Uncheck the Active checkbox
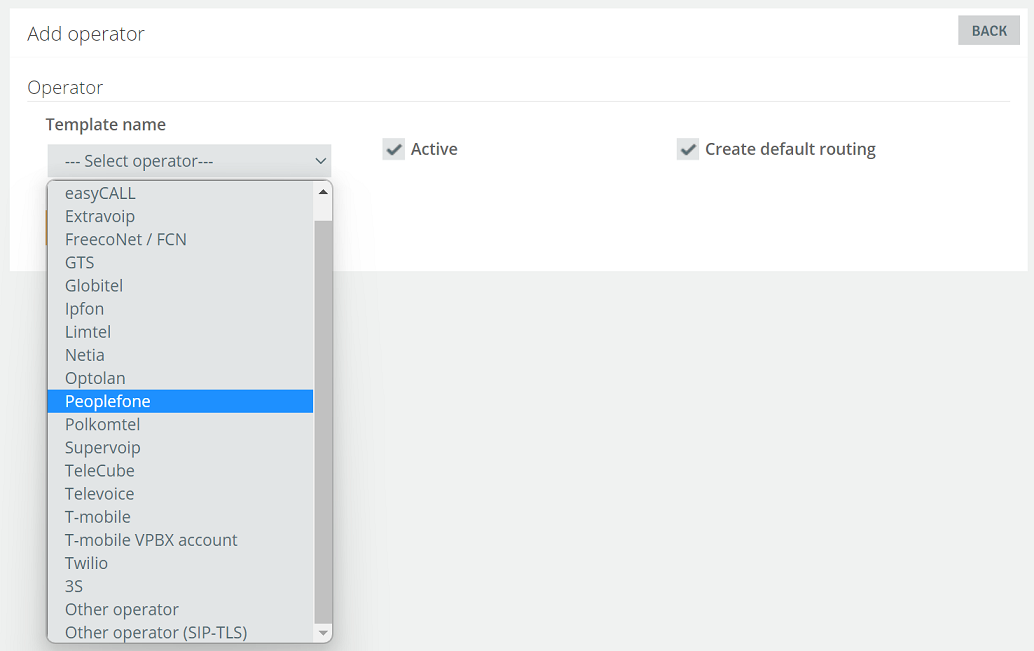Viewport: 1034px width, 651px height. coord(394,149)
